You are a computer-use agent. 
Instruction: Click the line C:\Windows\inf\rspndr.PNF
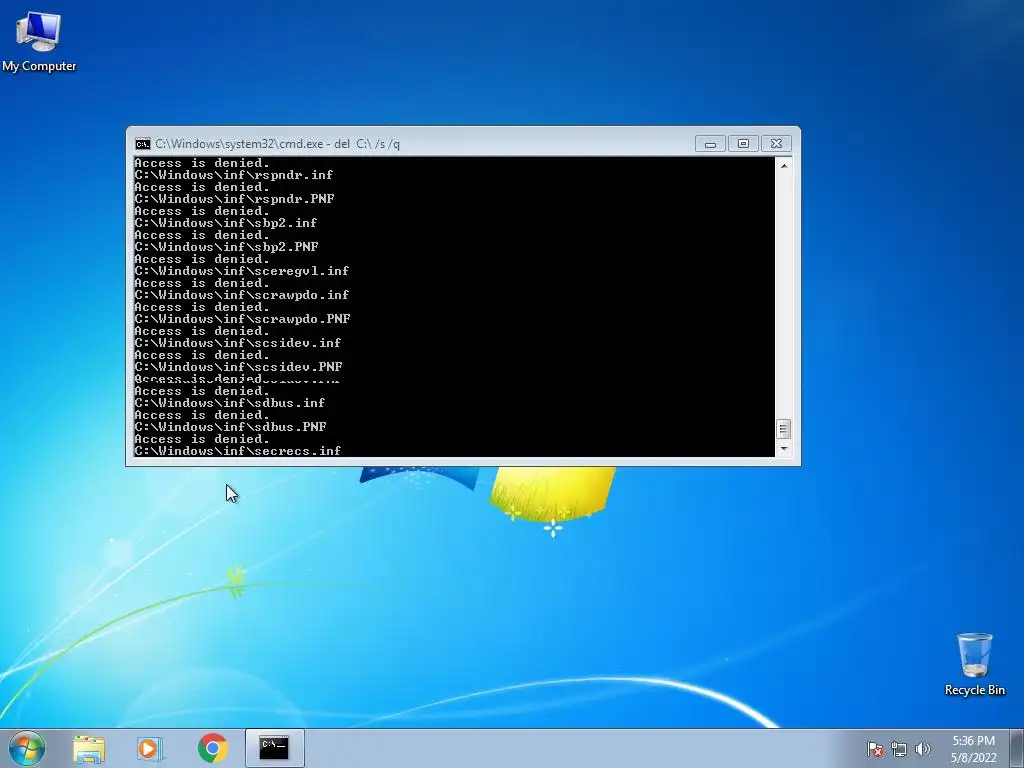234,199
